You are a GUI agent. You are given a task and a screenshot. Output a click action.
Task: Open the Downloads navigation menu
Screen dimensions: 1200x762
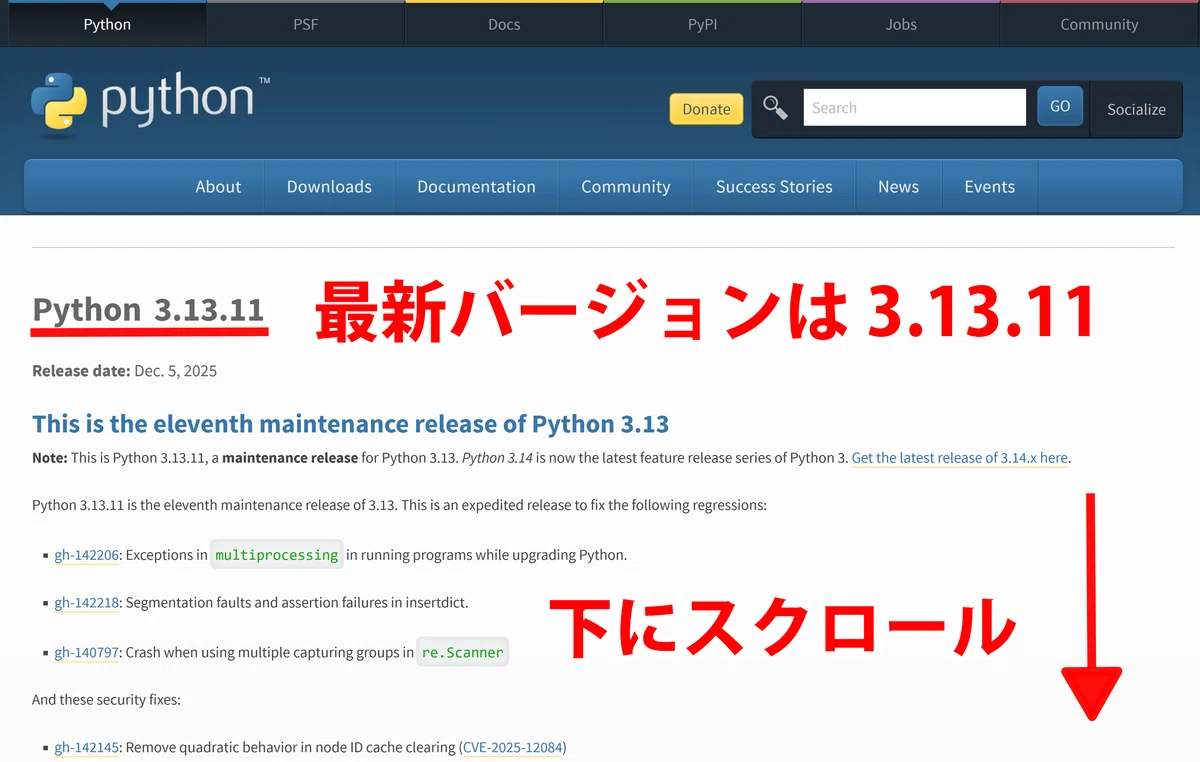click(329, 186)
